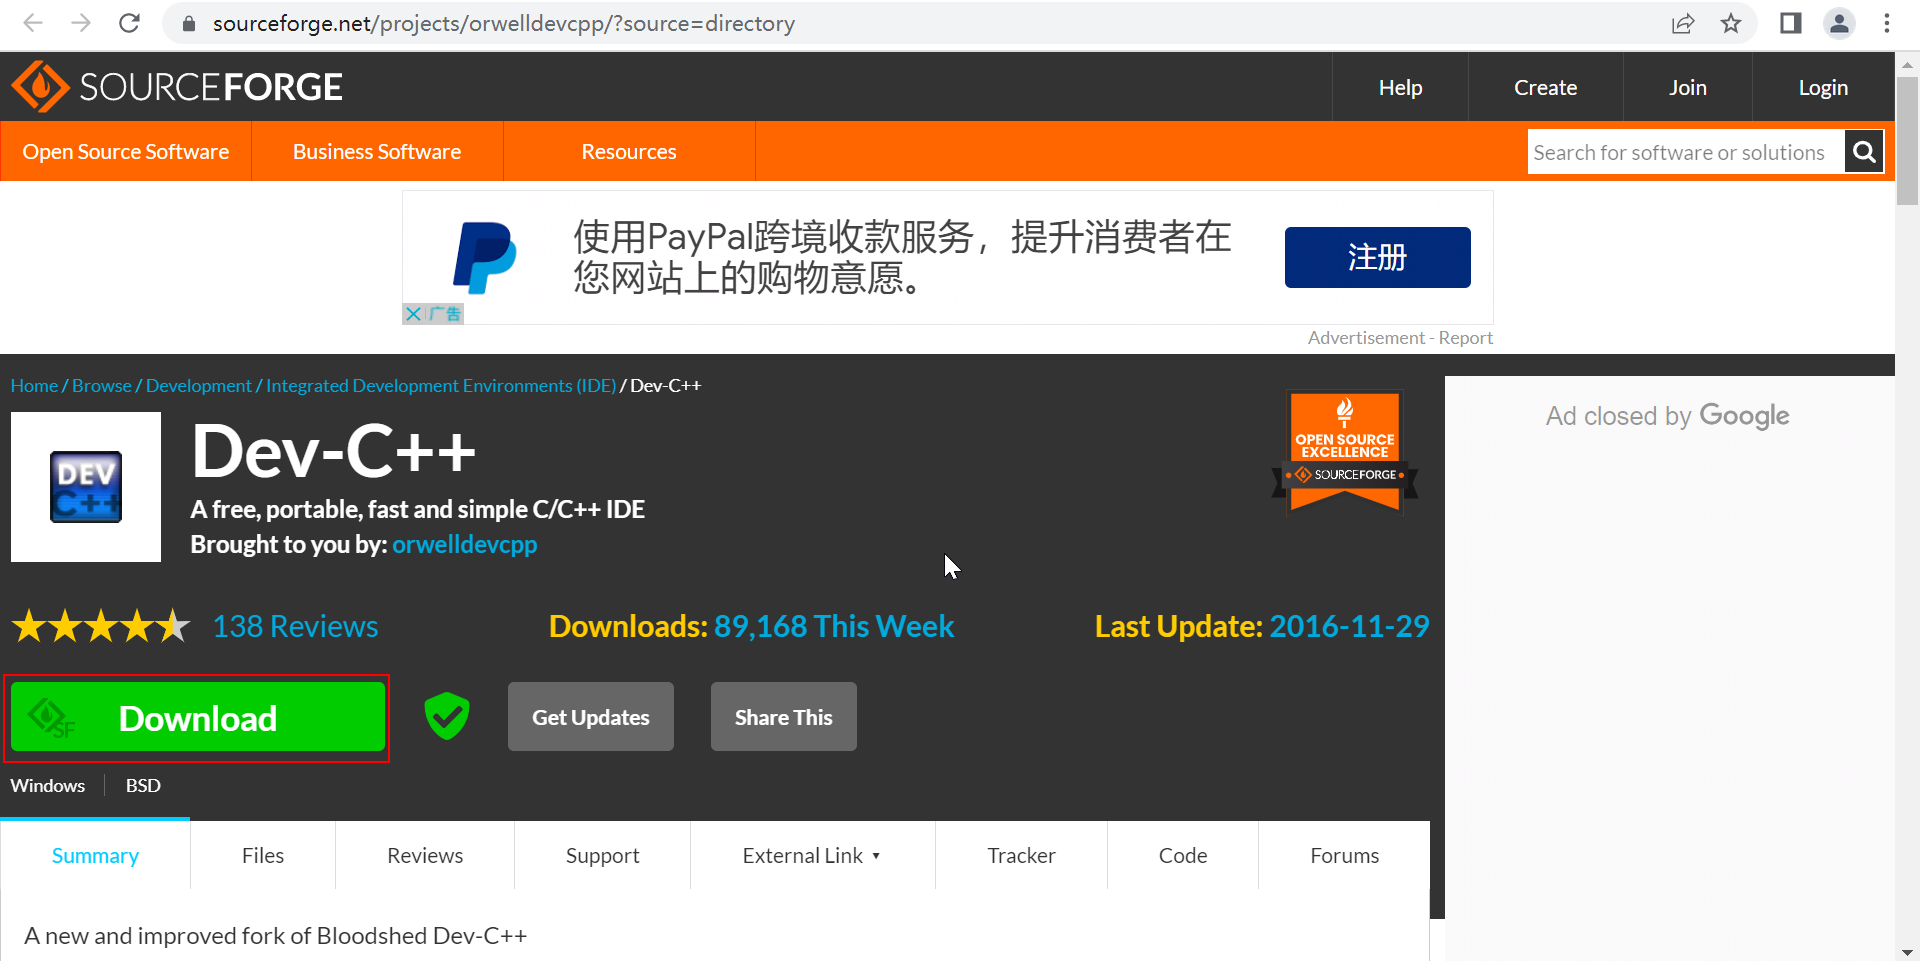Click the address bar URL
Screen dimensions: 1920x961
[504, 23]
